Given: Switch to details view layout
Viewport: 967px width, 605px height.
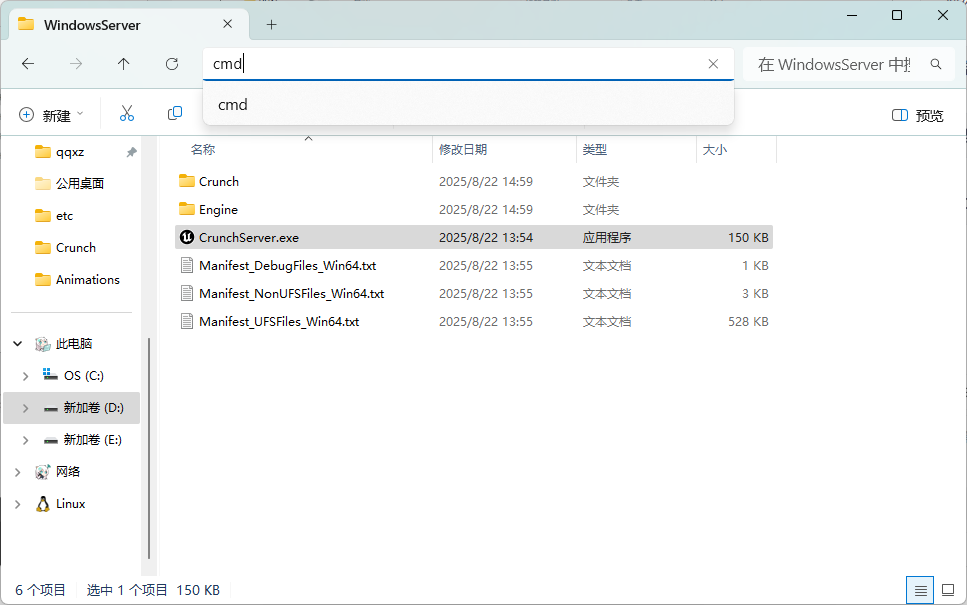Looking at the screenshot, I should 921,590.
